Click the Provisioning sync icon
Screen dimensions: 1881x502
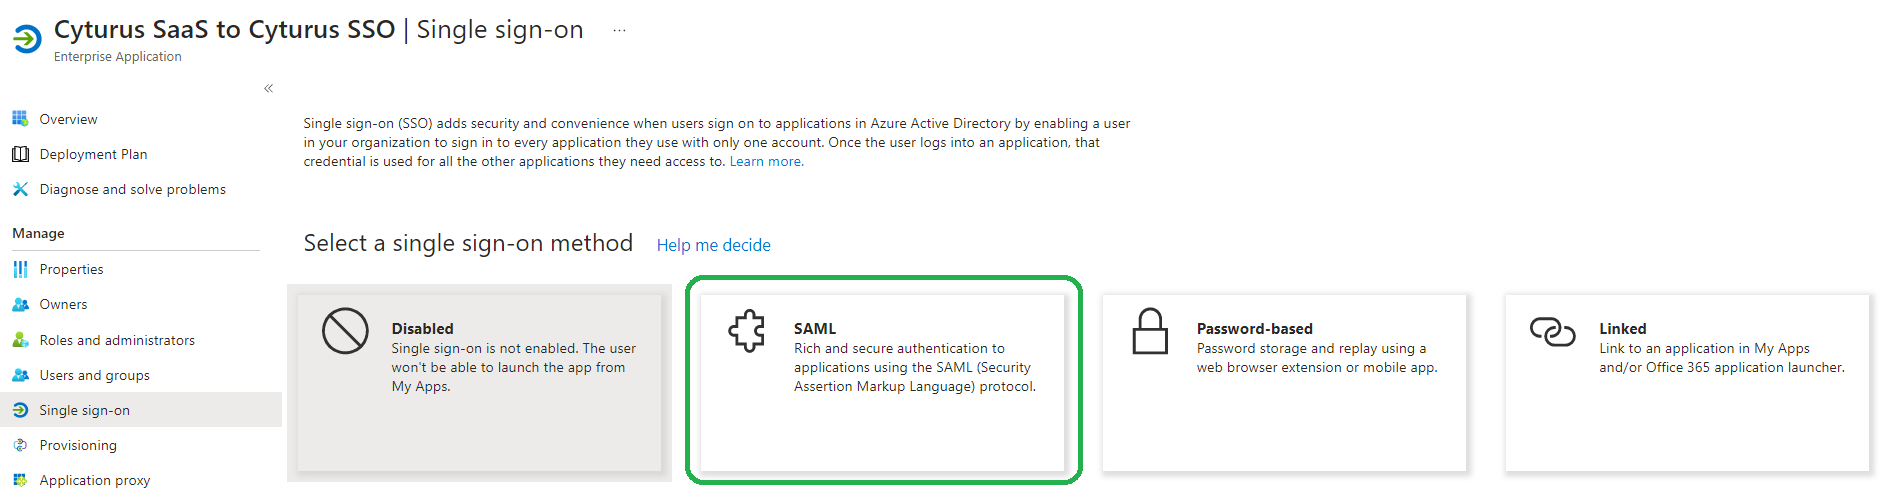[x=20, y=445]
